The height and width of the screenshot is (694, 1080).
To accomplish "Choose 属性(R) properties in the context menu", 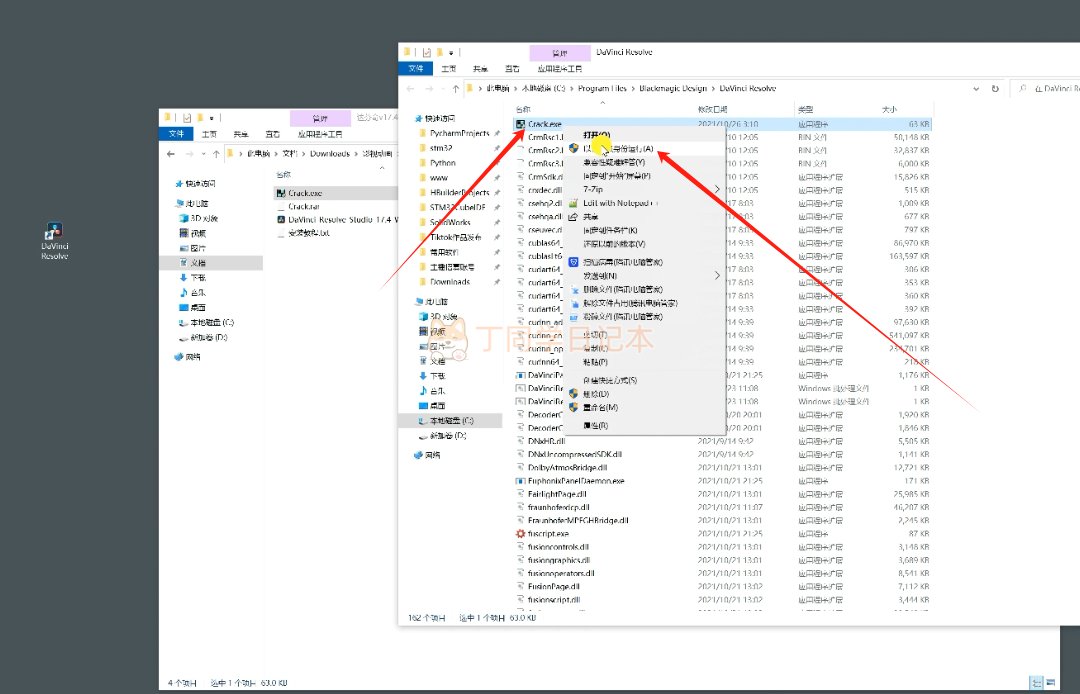I will click(x=595, y=426).
